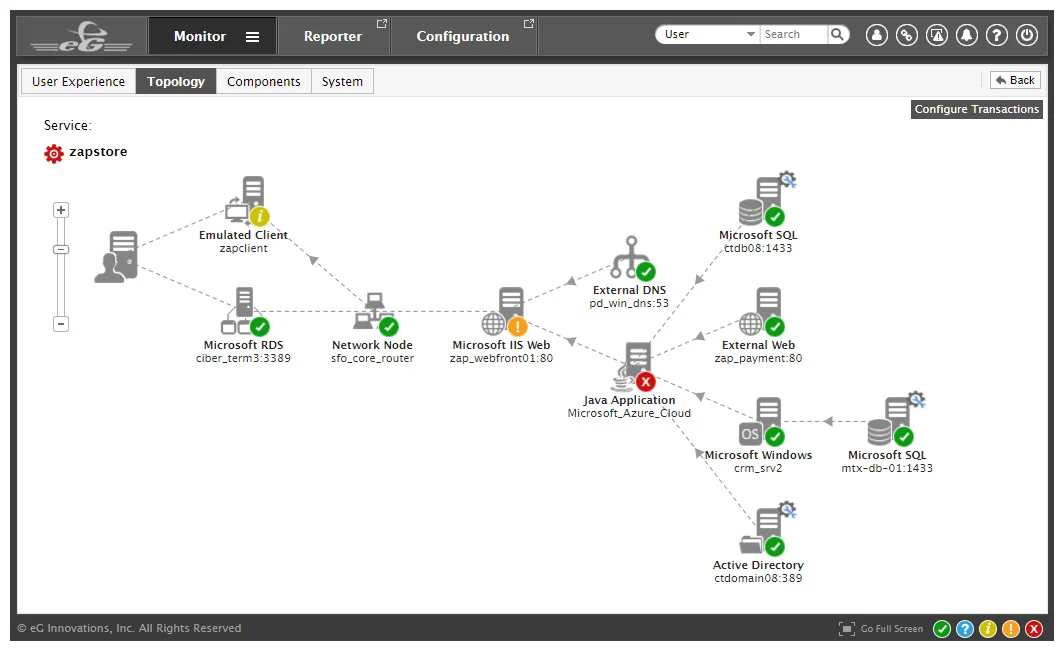Click the ctdomain08:389 label
Viewport: 1064px width, 651px height.
pyautogui.click(x=758, y=578)
